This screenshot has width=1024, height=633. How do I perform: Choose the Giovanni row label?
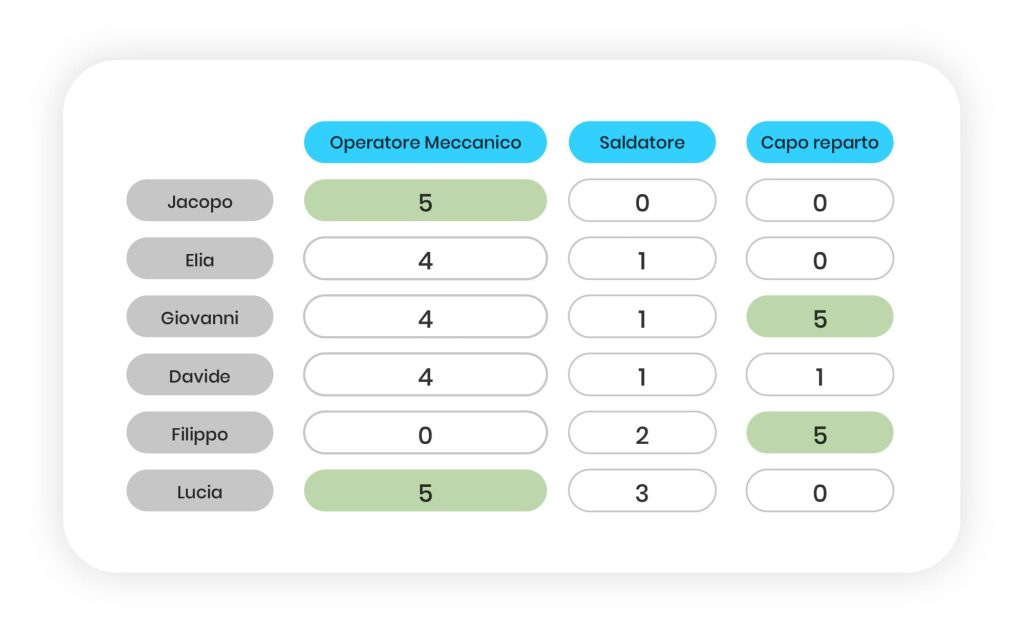199,317
